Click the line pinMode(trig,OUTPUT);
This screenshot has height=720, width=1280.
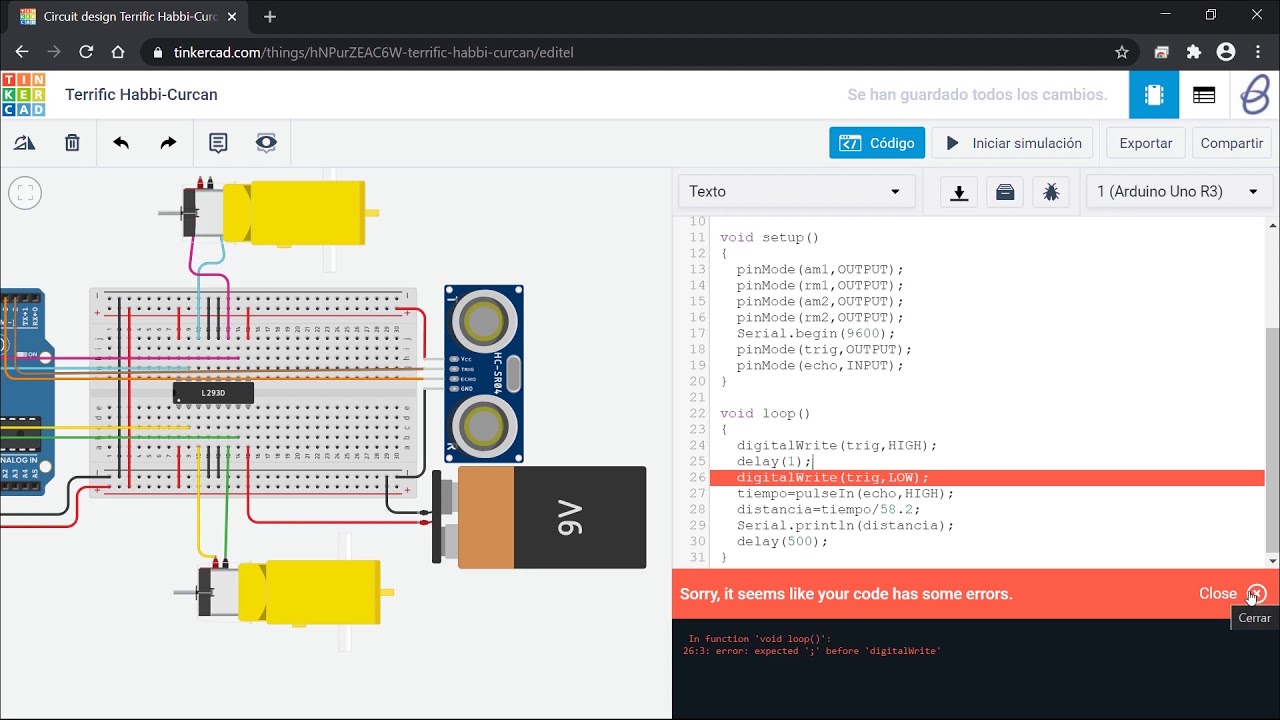point(824,350)
